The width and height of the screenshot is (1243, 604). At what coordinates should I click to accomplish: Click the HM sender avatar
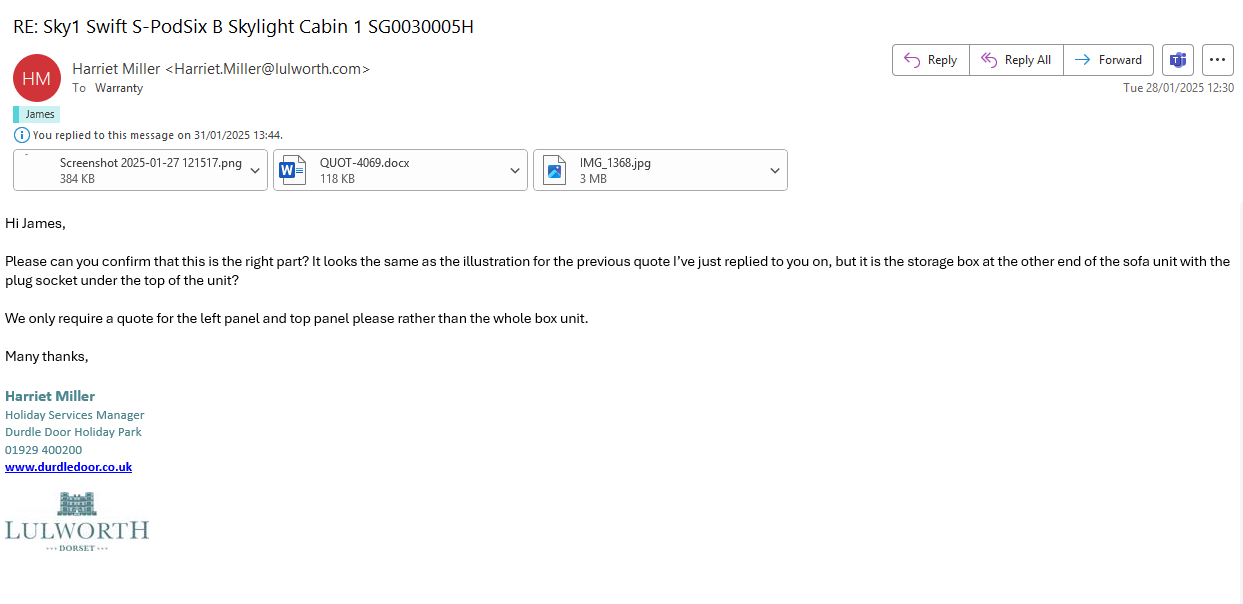point(37,78)
